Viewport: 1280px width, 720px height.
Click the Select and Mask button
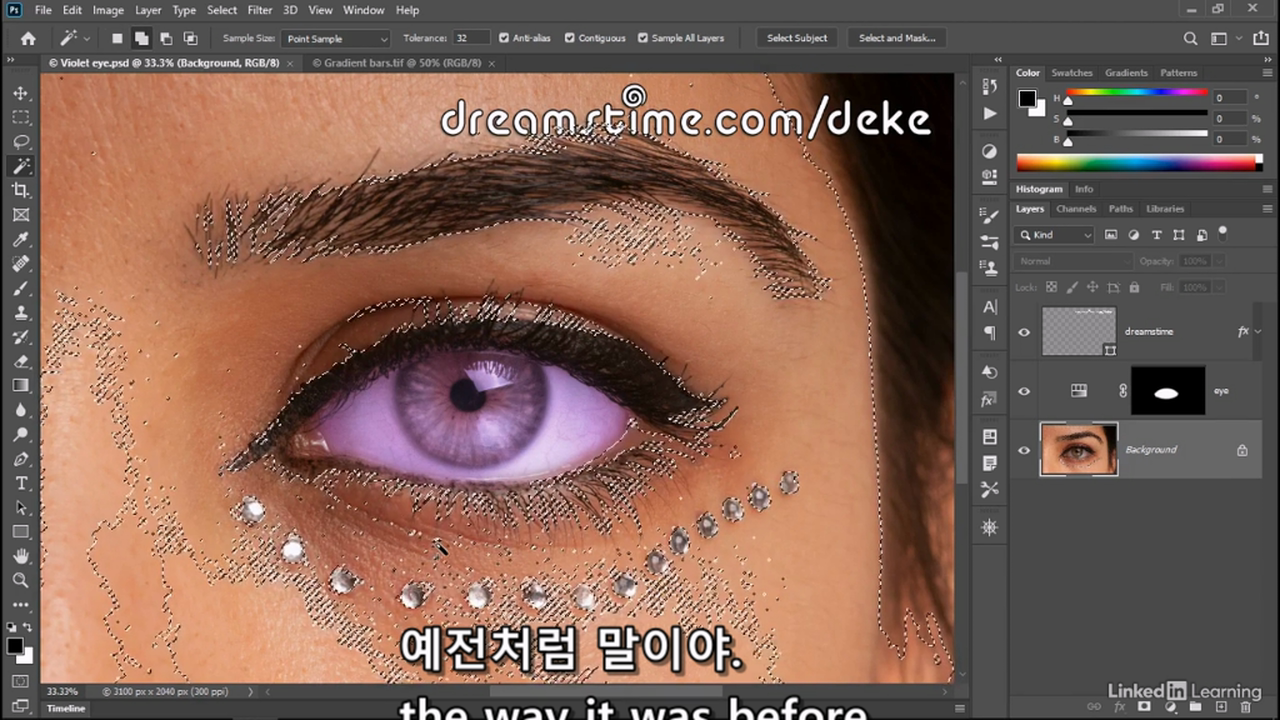pyautogui.click(x=897, y=38)
